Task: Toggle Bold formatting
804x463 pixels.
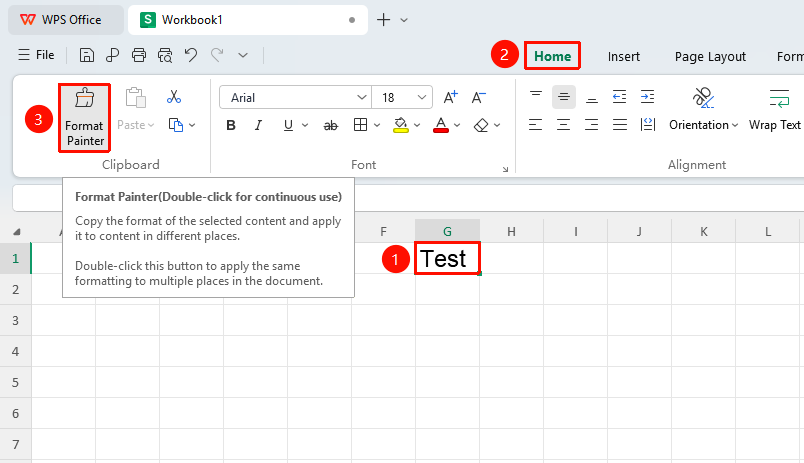Action: (x=231, y=125)
